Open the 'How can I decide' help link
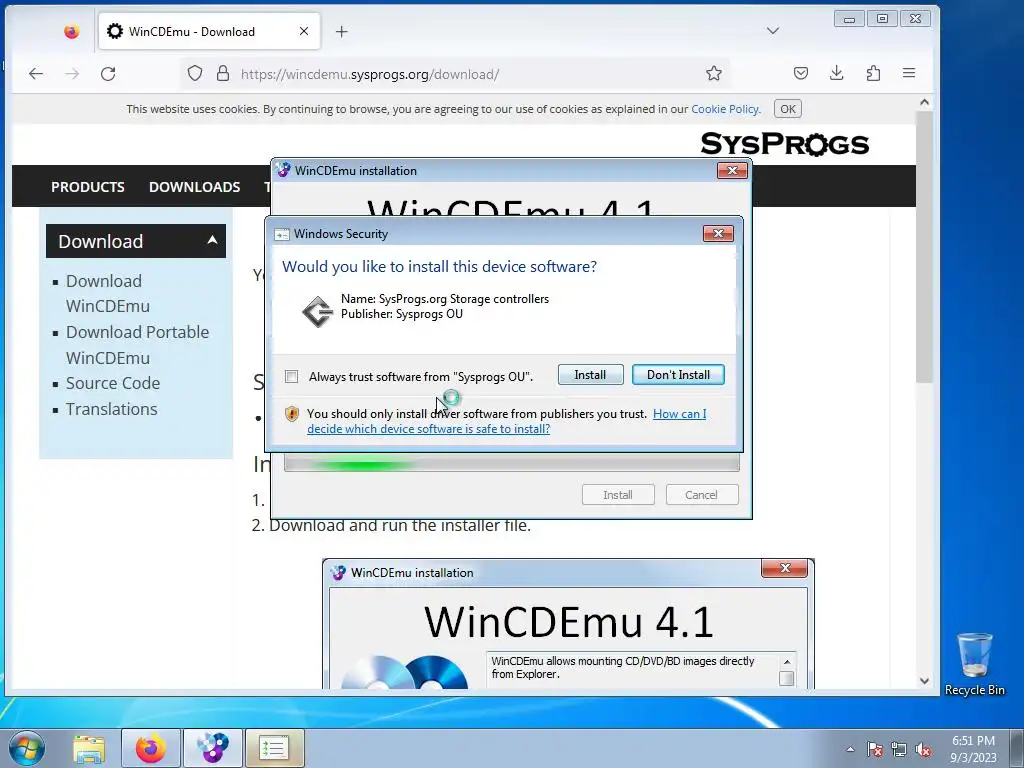The height and width of the screenshot is (768, 1024). click(x=506, y=421)
